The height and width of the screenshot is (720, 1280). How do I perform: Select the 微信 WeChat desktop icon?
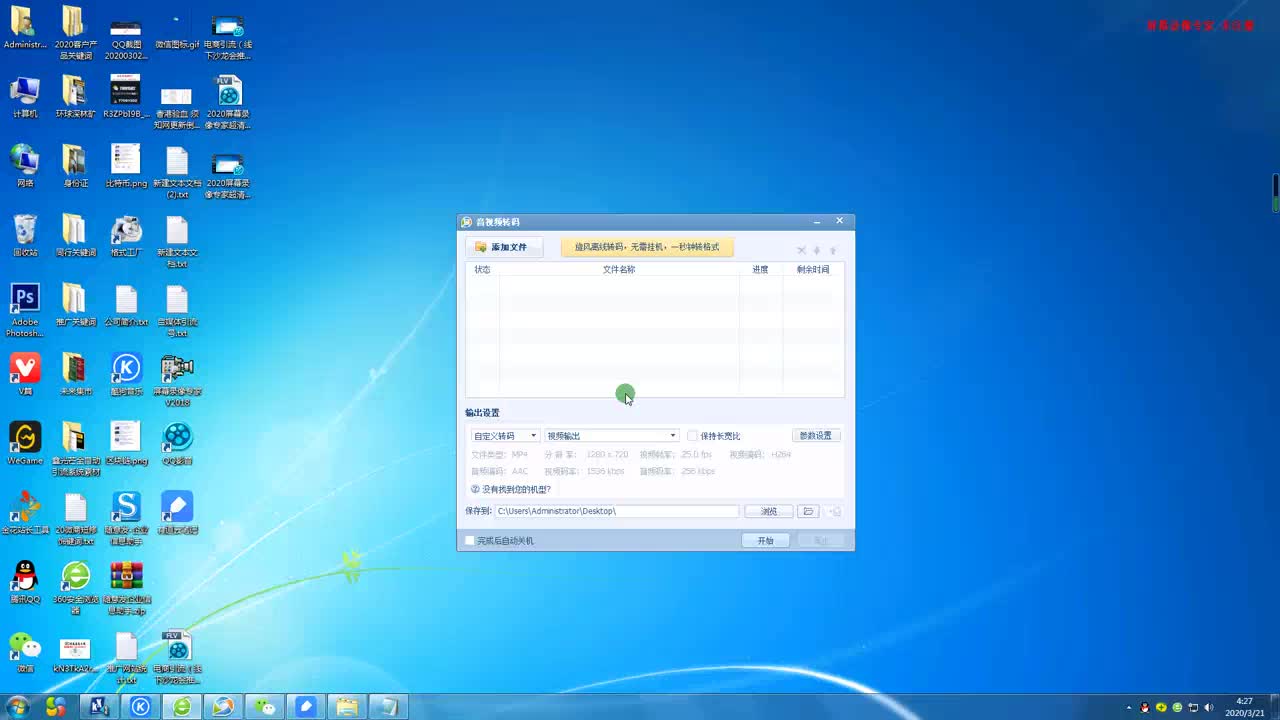(x=25, y=650)
